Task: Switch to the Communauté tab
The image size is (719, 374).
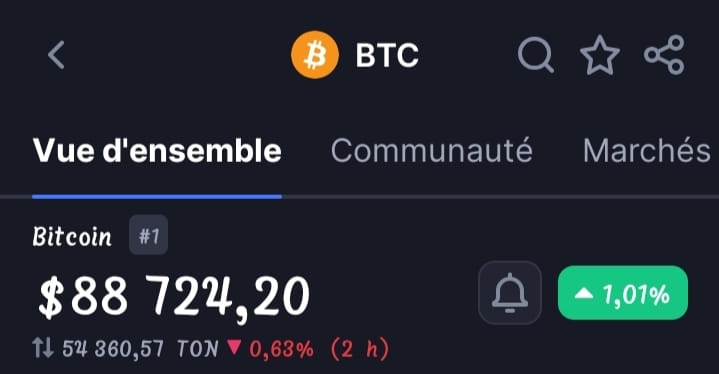Action: point(431,151)
